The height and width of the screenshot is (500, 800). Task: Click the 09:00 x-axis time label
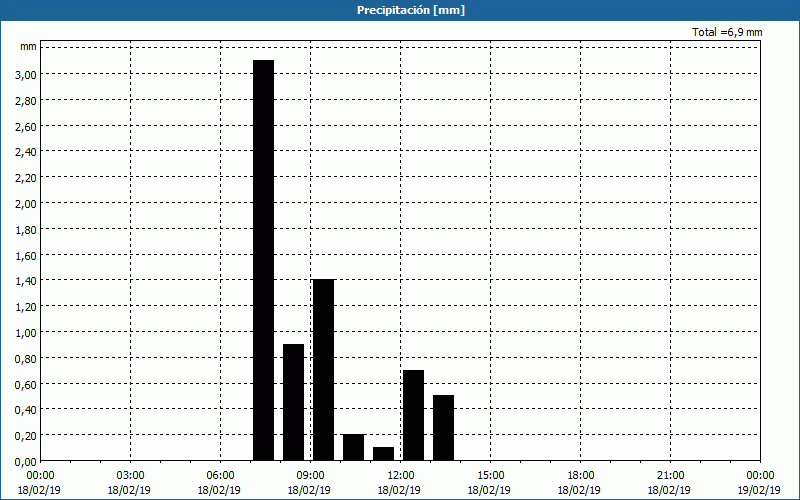click(x=310, y=476)
